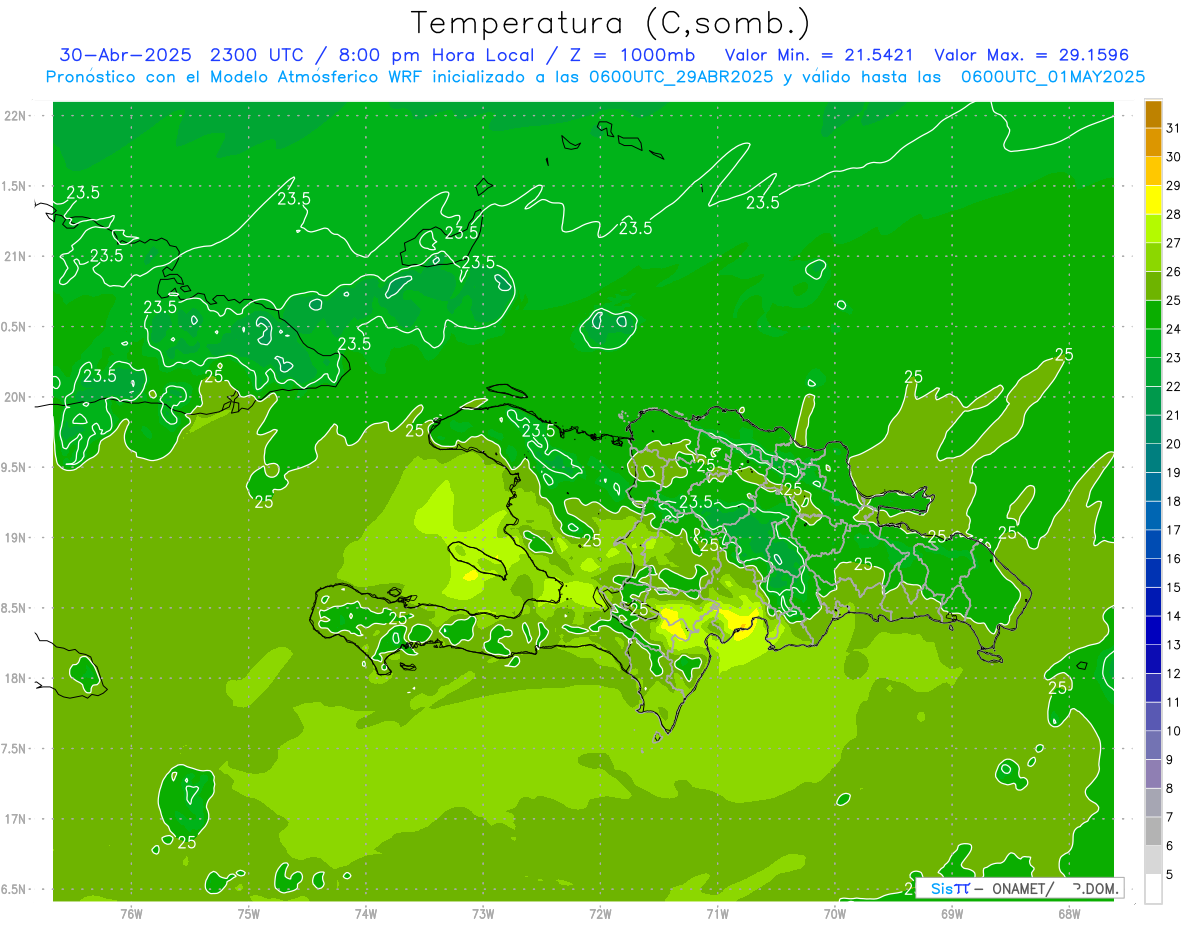
Task: Click the ONAMET / R.DOM. credit box
Action: click(x=1019, y=888)
